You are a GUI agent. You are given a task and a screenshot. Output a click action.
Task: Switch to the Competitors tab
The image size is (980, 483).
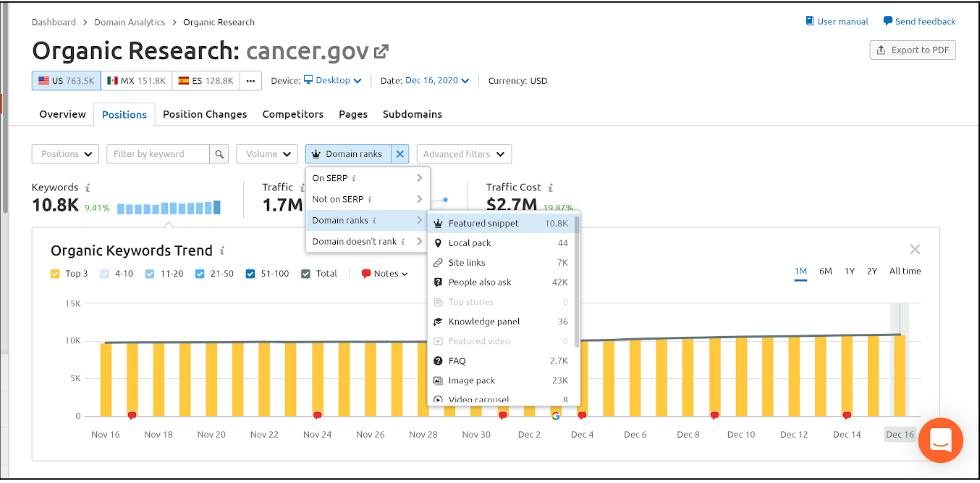293,114
